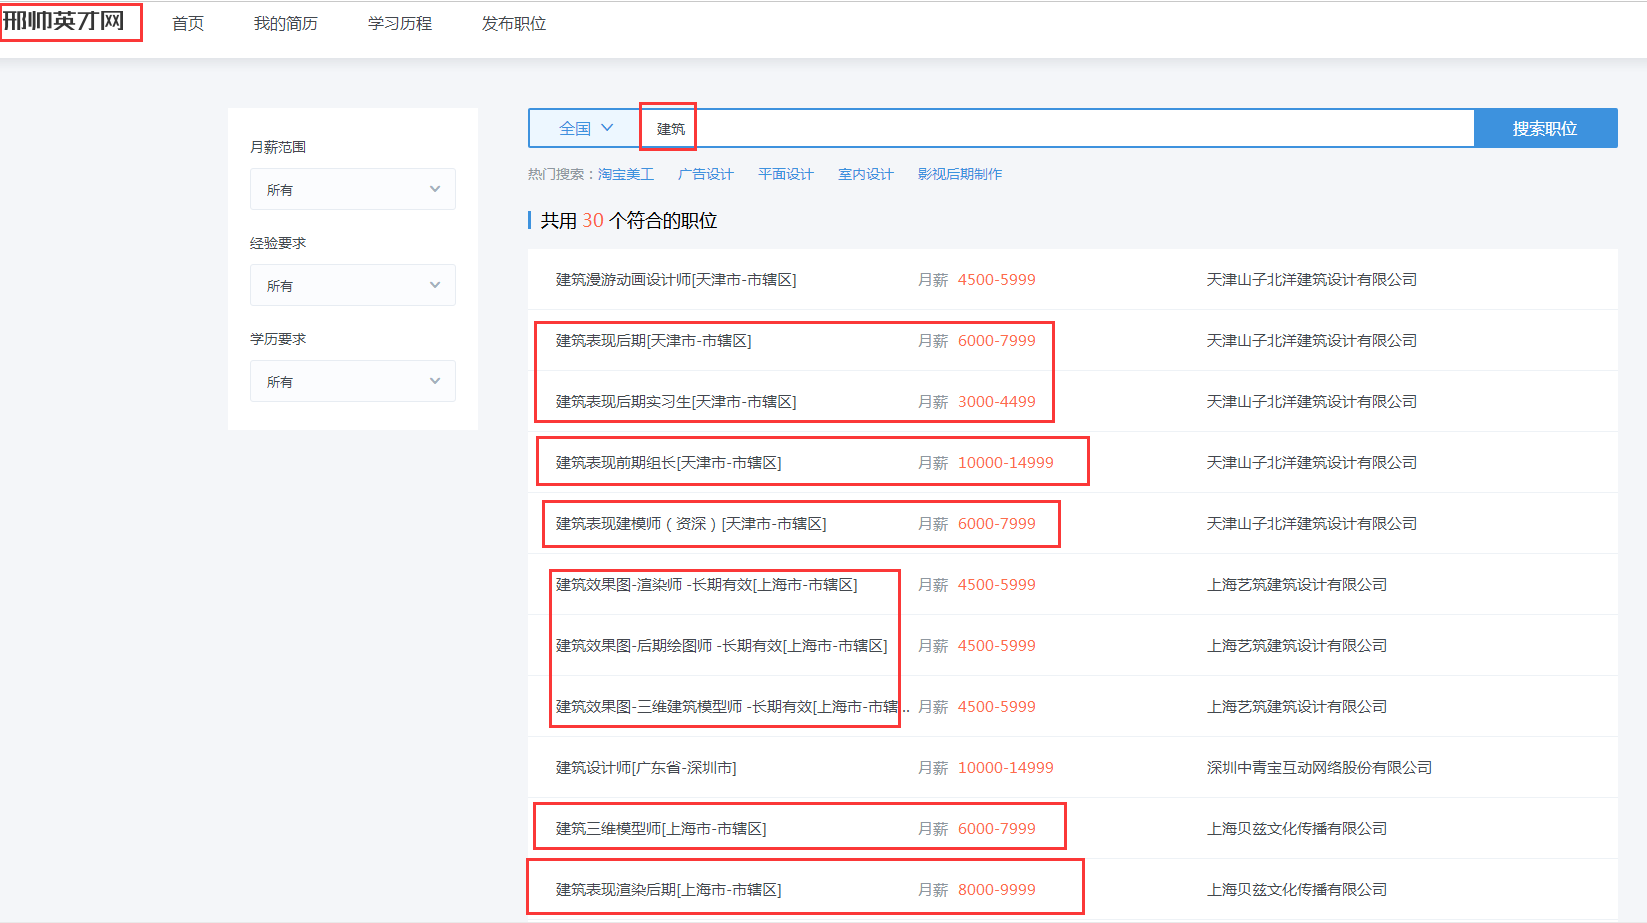1647x923 pixels.
Task: Open the 学历要求 dropdown
Action: coord(352,381)
